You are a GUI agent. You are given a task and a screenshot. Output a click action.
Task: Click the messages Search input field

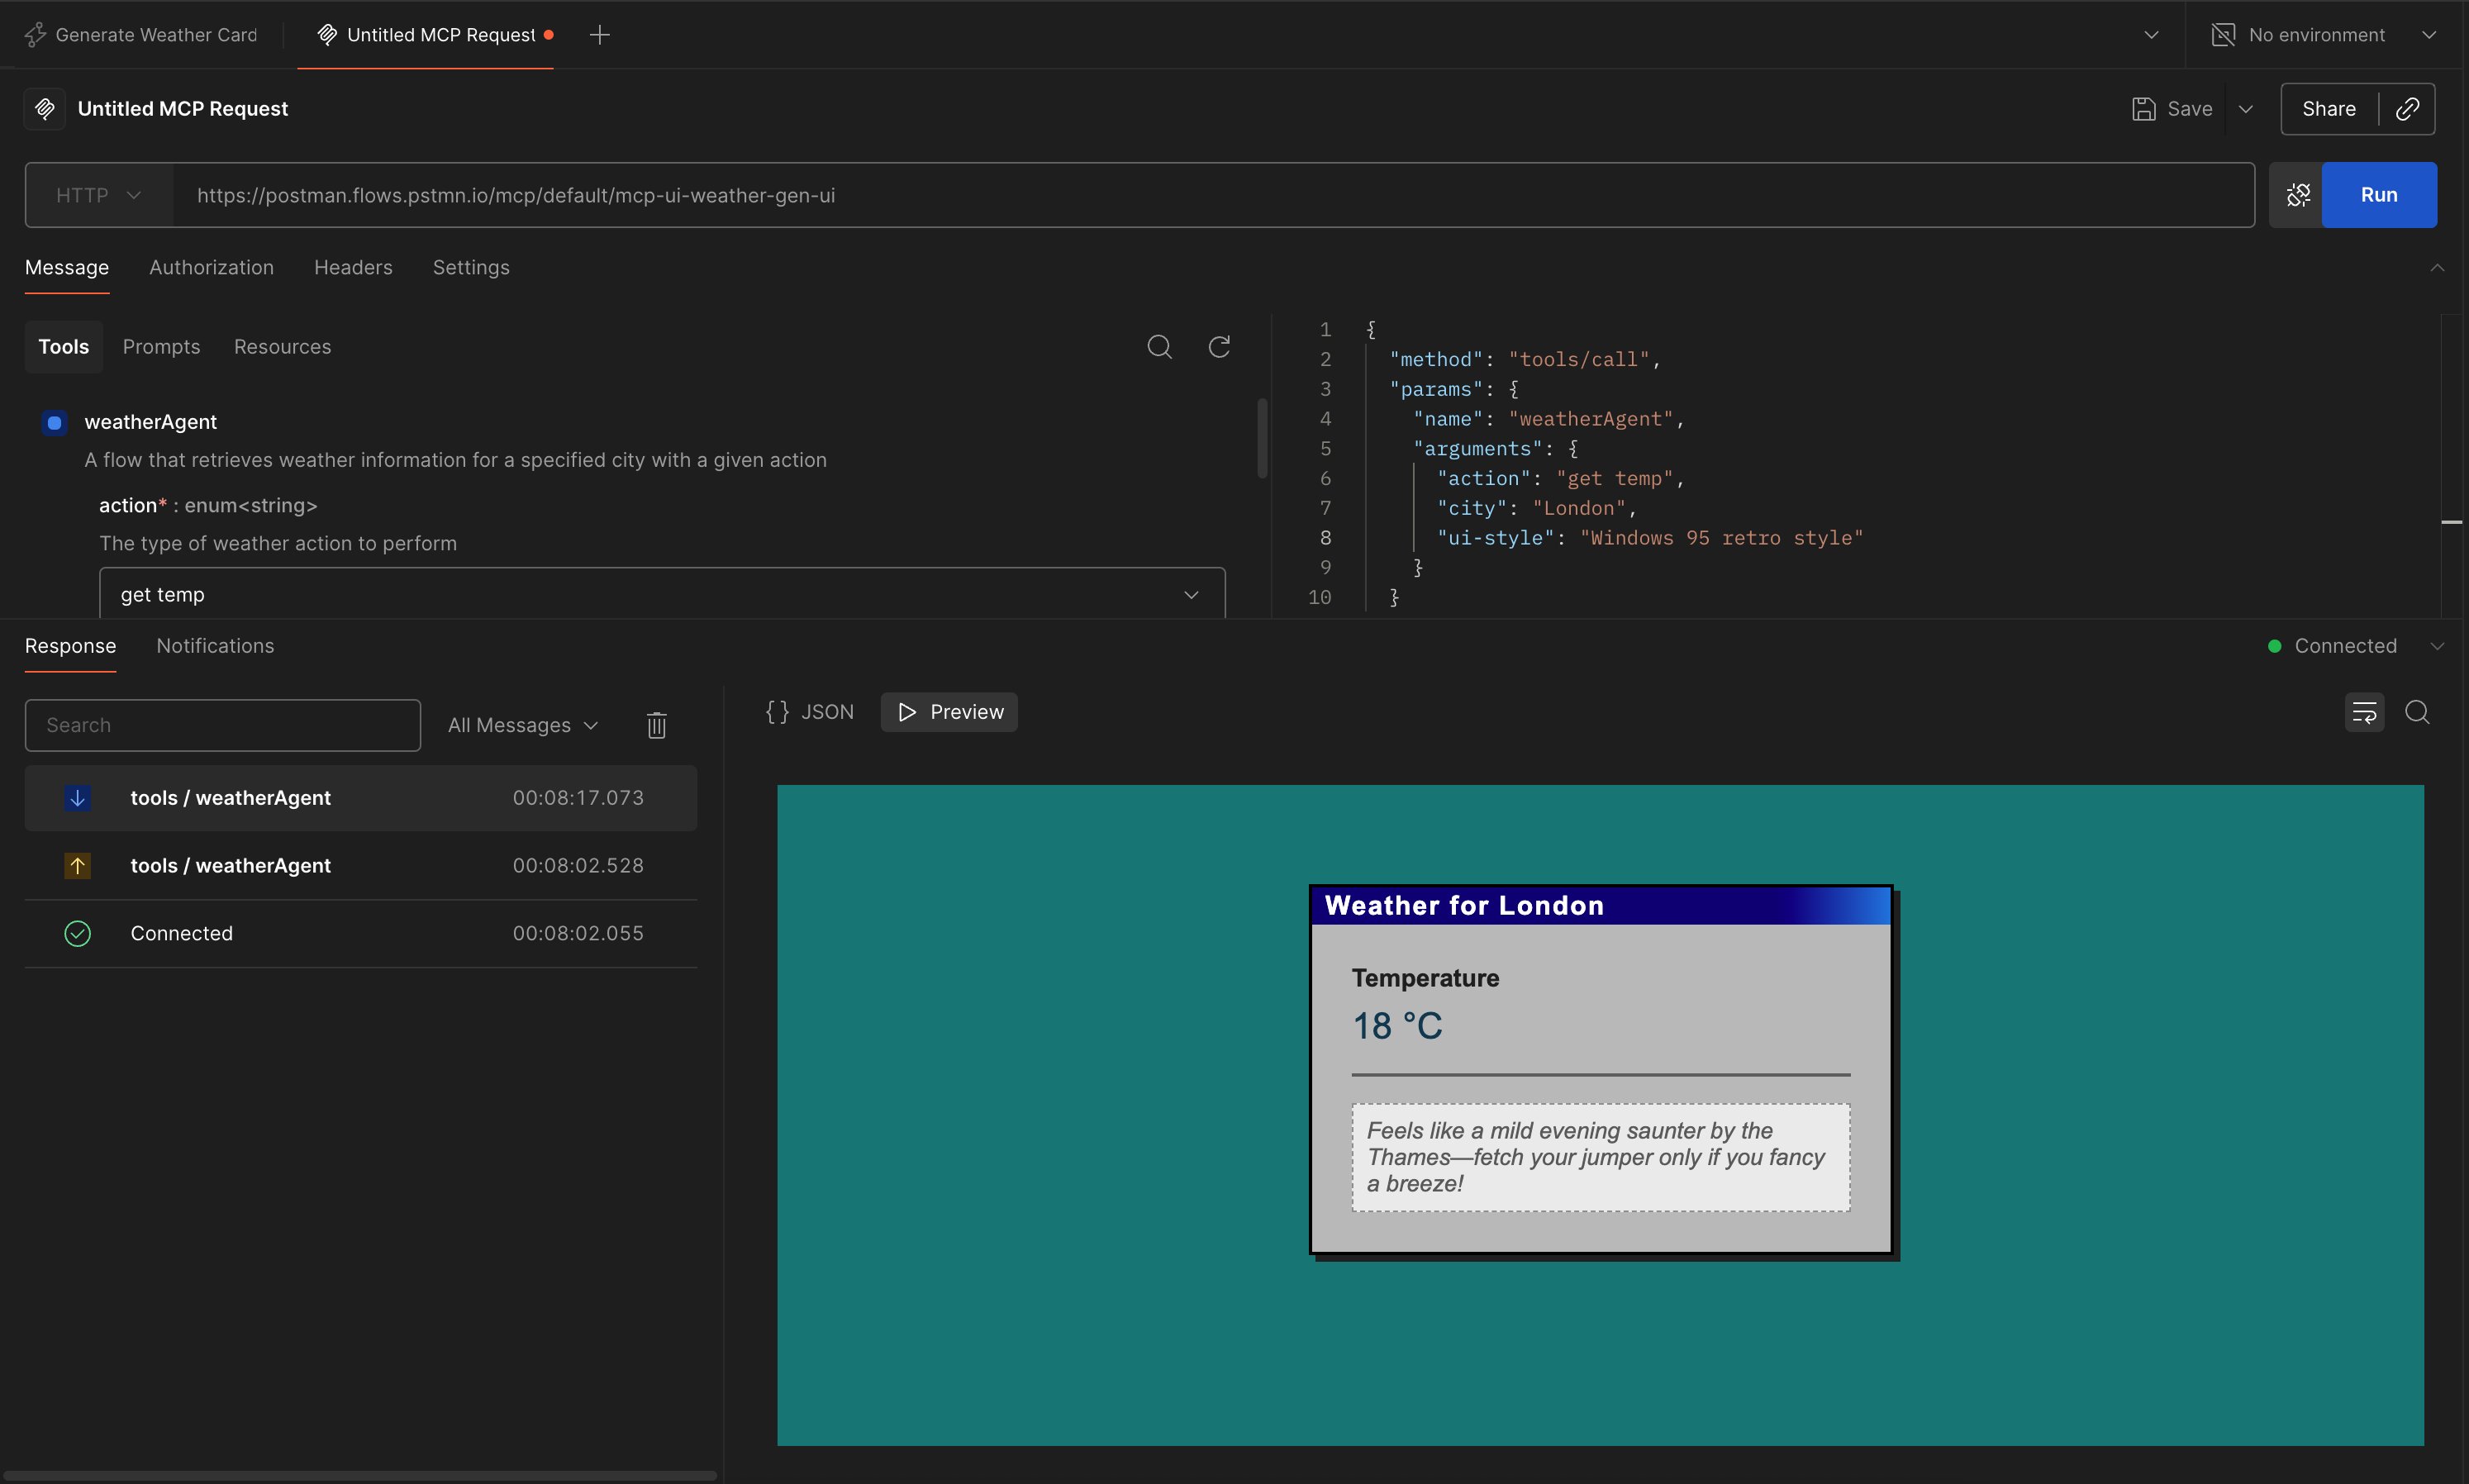click(x=222, y=725)
